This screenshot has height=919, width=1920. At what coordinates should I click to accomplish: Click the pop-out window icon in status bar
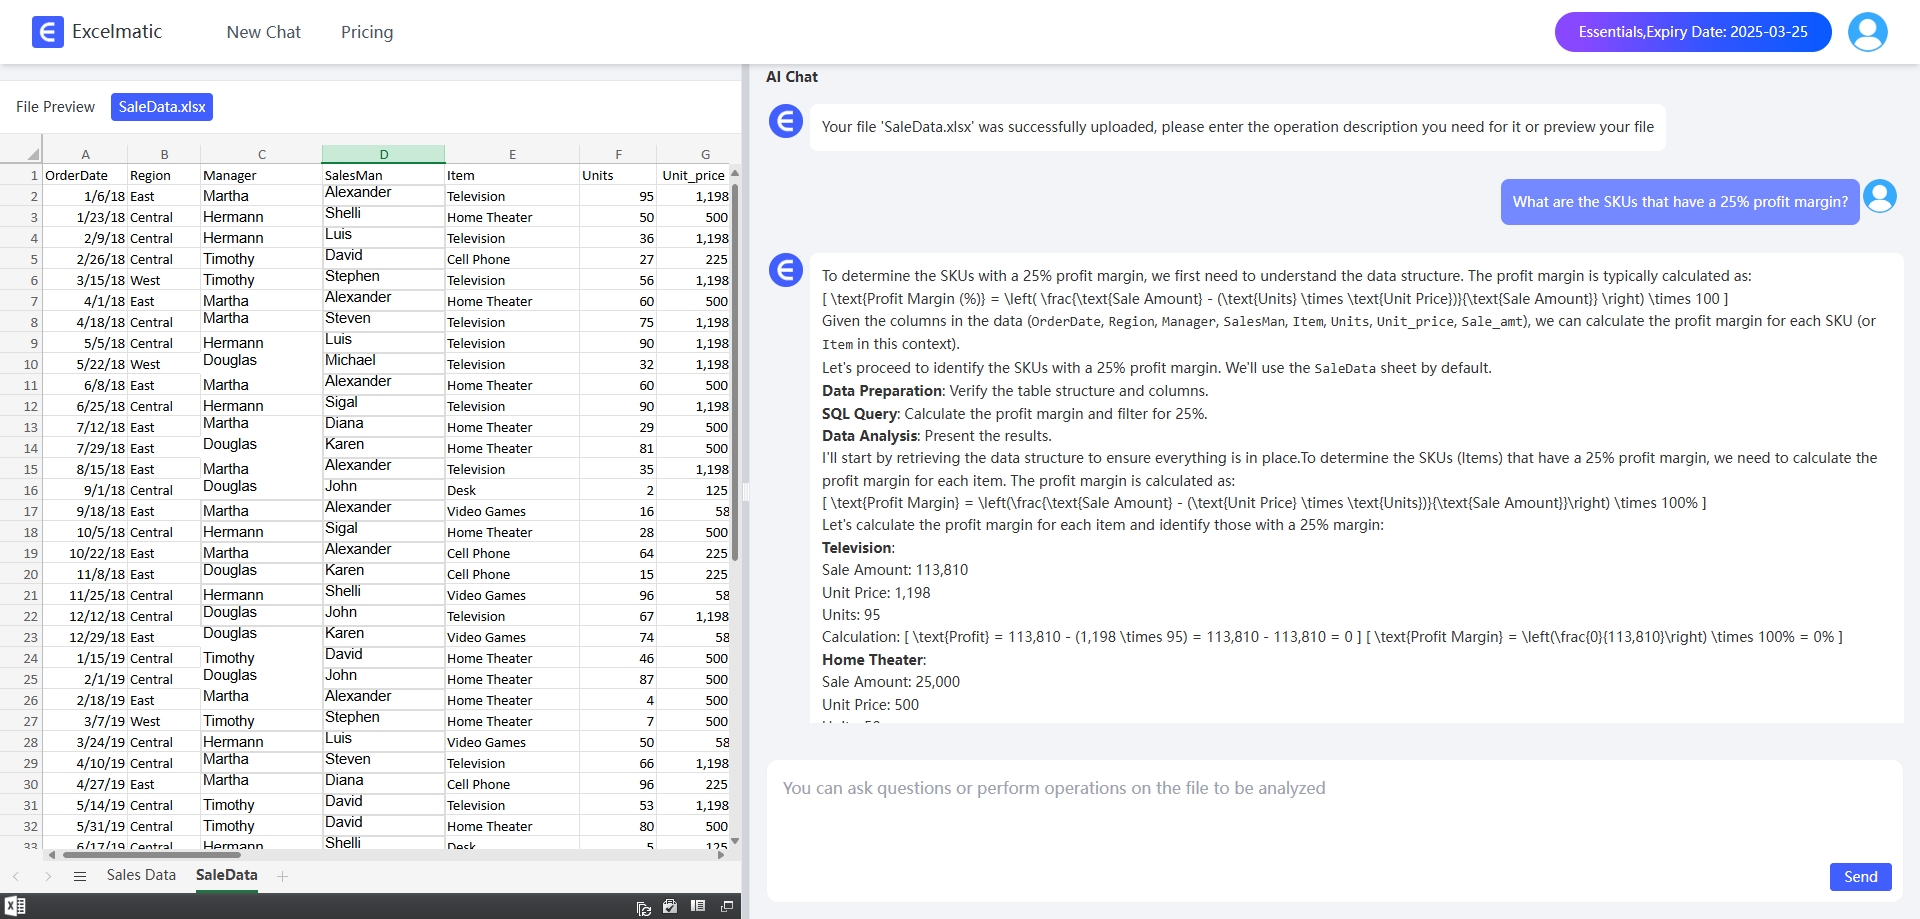click(727, 906)
